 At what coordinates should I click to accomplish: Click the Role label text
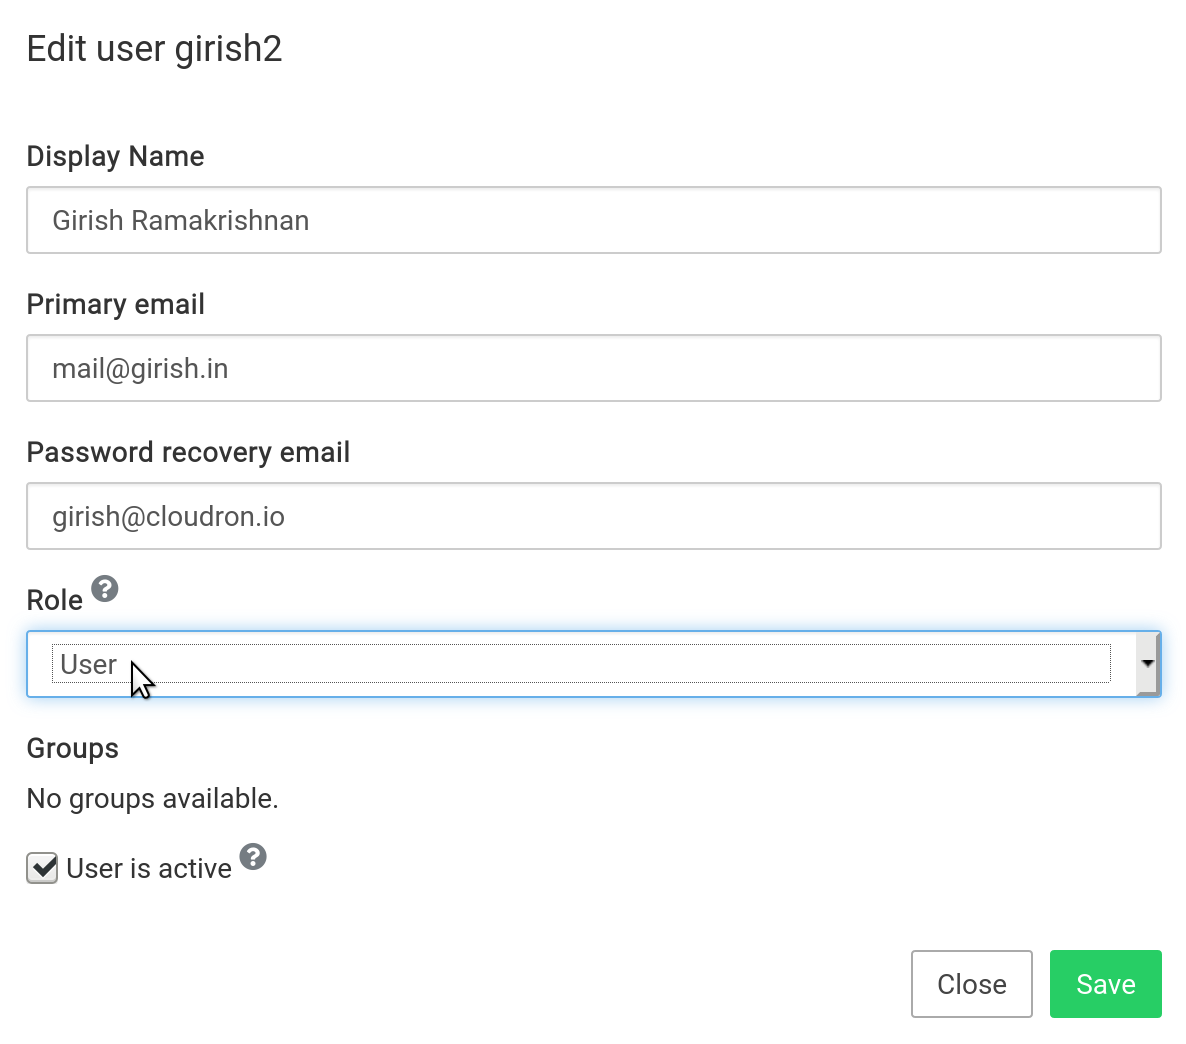pos(54,601)
